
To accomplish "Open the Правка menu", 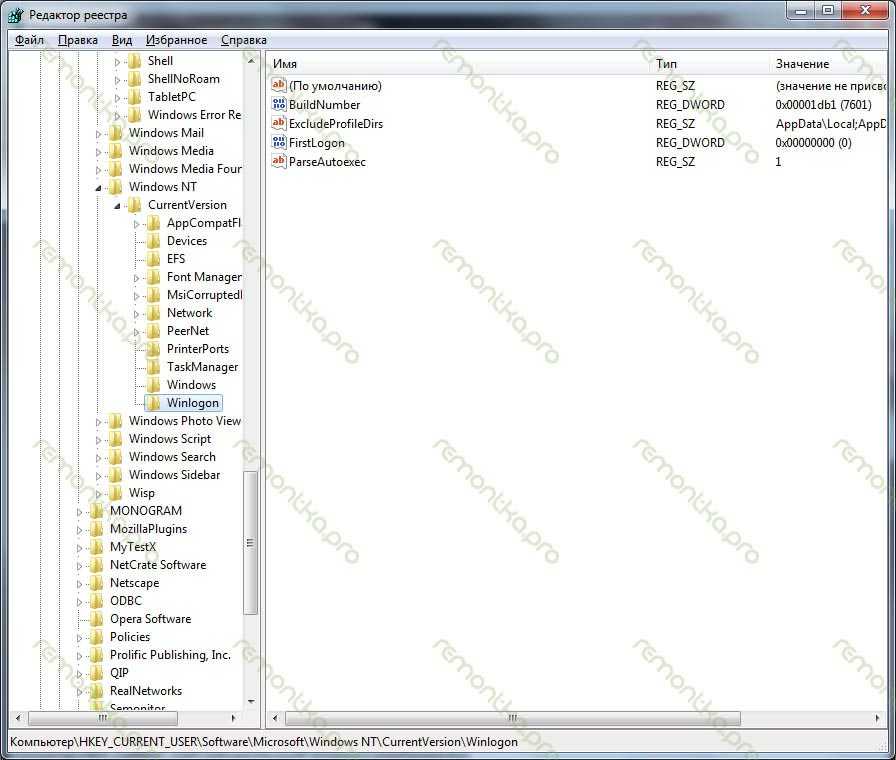I will point(78,40).
